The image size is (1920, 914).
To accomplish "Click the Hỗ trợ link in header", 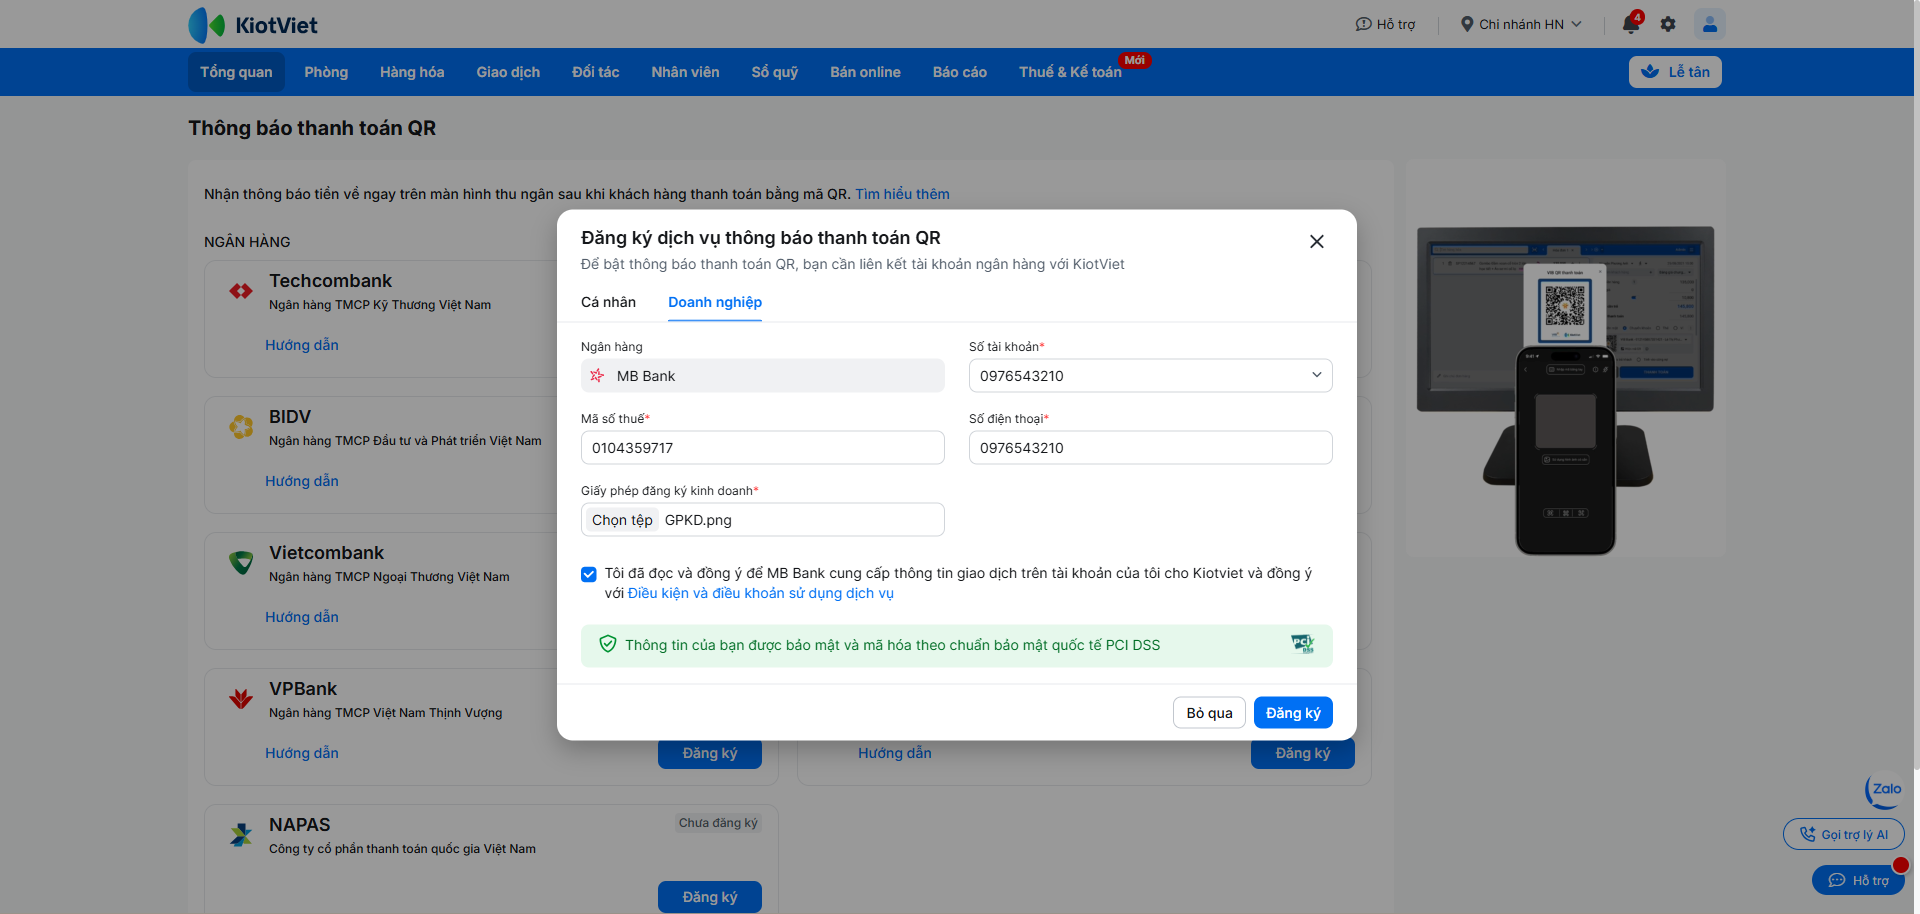I will pos(1386,24).
